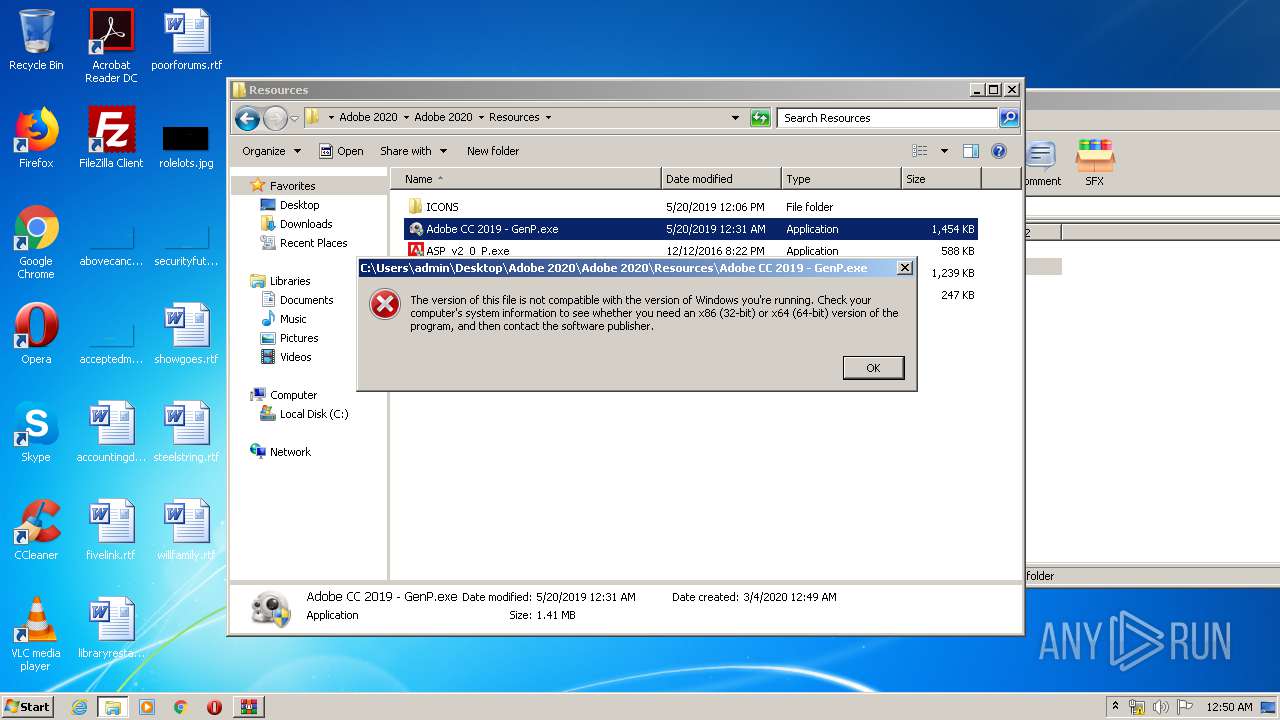Click the Change your view icon
1280x720 pixels.
coord(920,151)
